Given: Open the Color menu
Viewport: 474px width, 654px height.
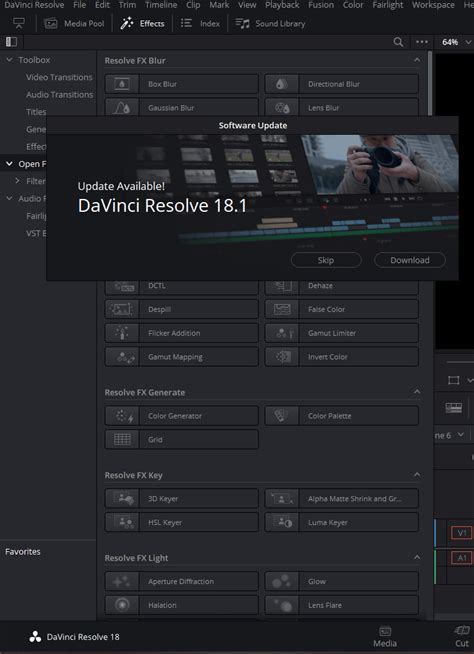Looking at the screenshot, I should (352, 5).
